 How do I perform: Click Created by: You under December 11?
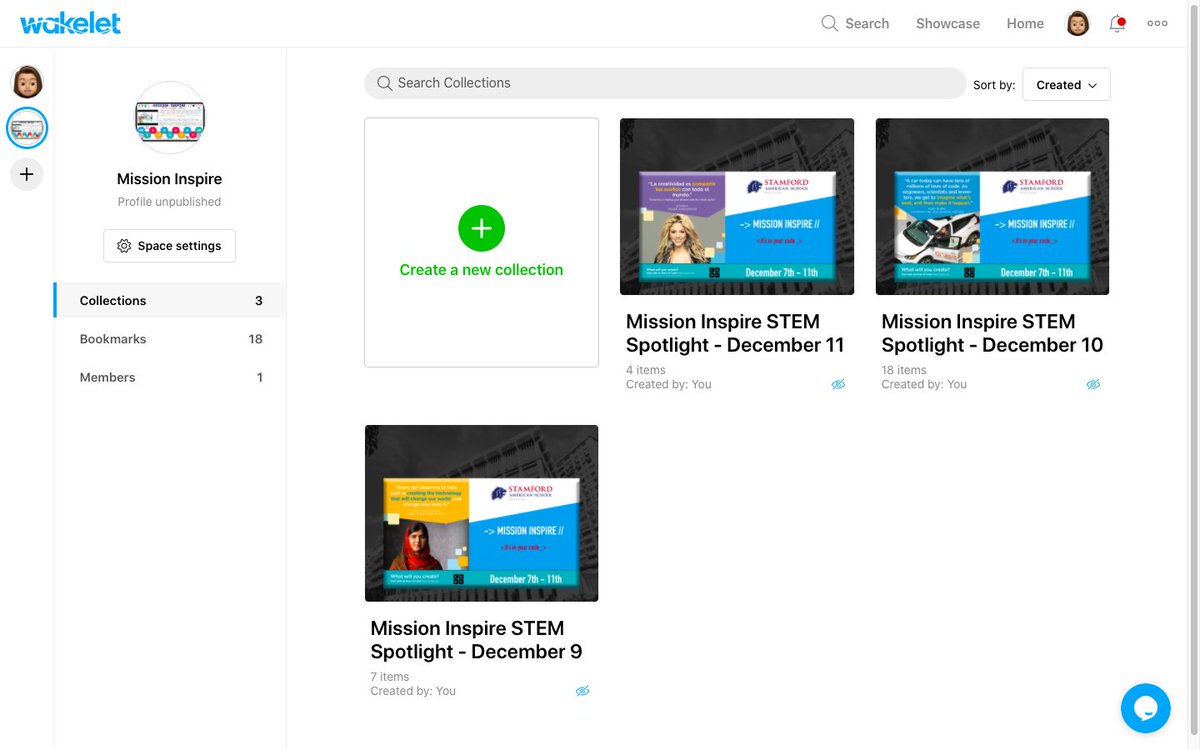tap(669, 384)
